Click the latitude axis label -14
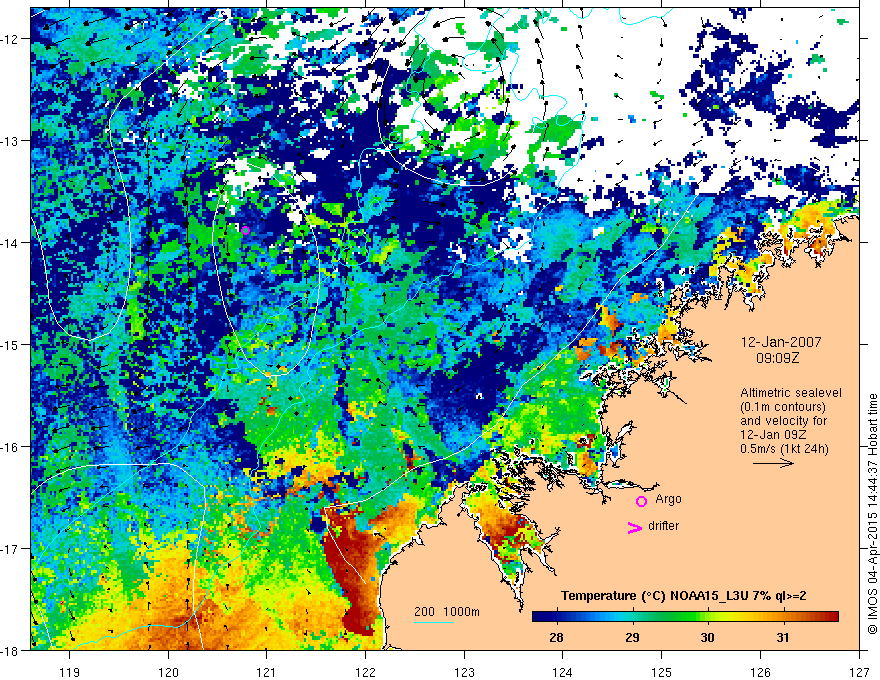This screenshot has width=880, height=680. click(x=11, y=243)
